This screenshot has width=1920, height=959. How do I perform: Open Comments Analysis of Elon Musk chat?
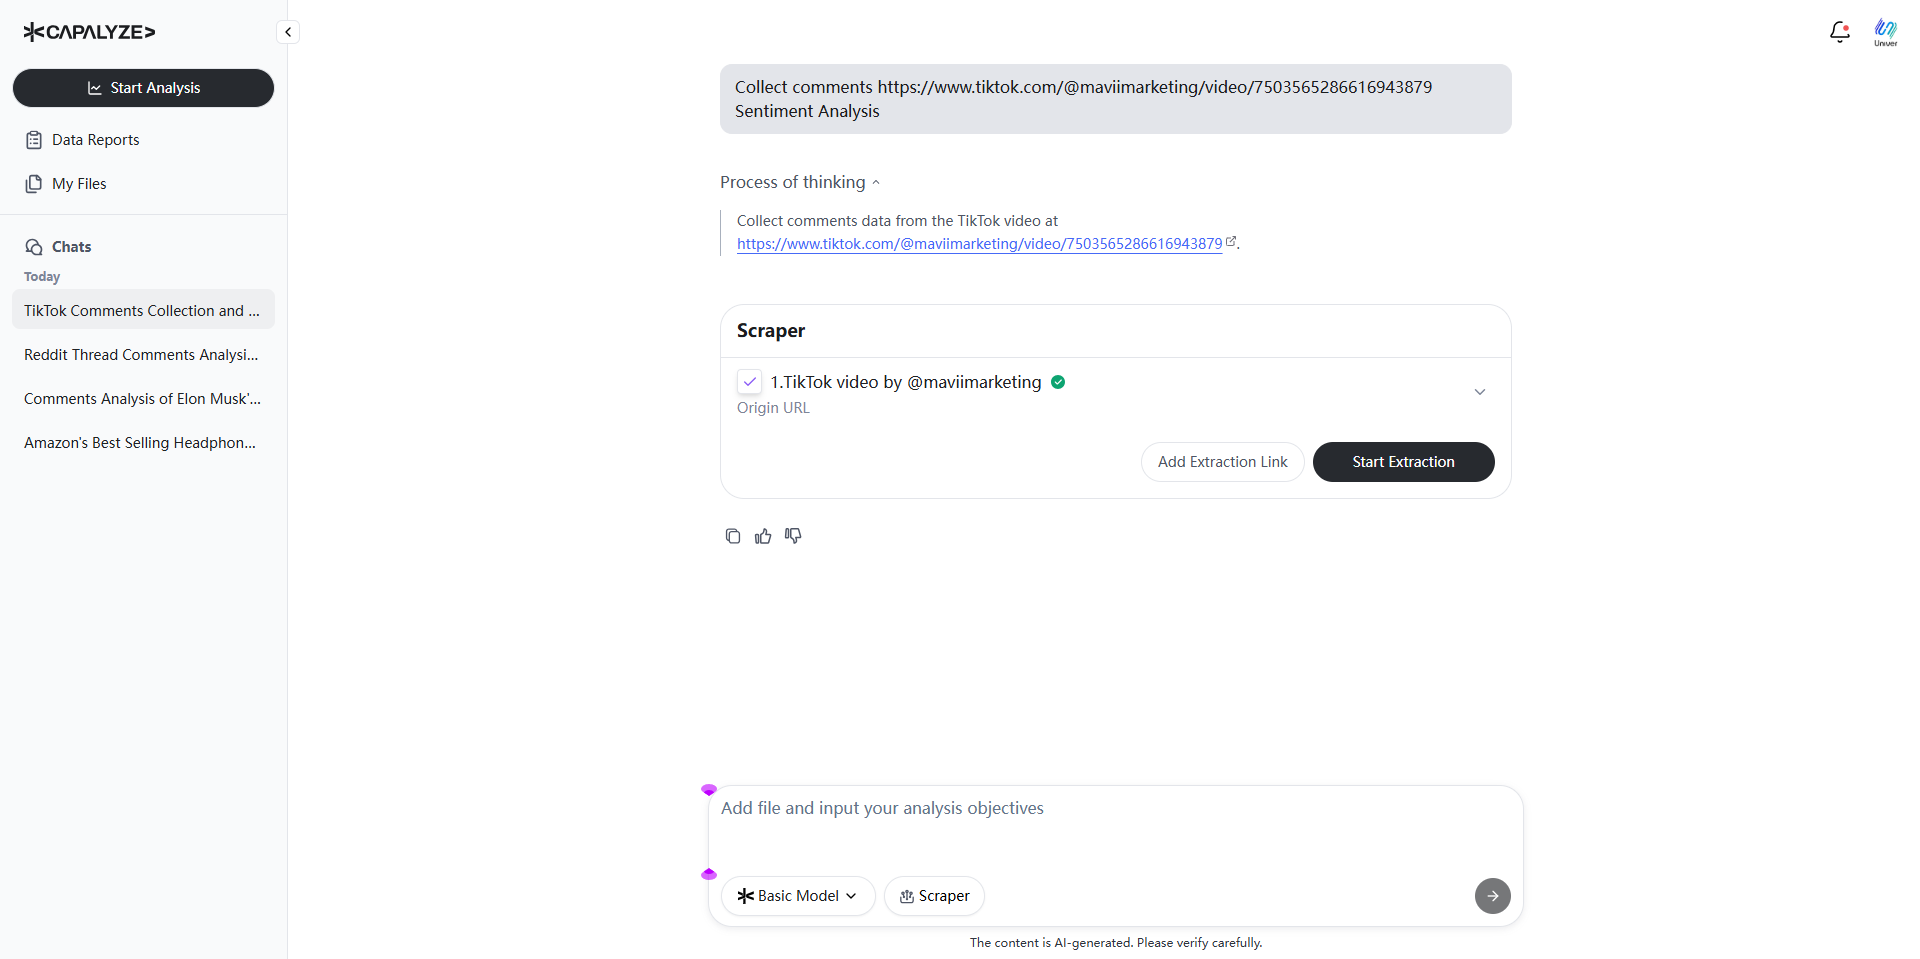[143, 399]
